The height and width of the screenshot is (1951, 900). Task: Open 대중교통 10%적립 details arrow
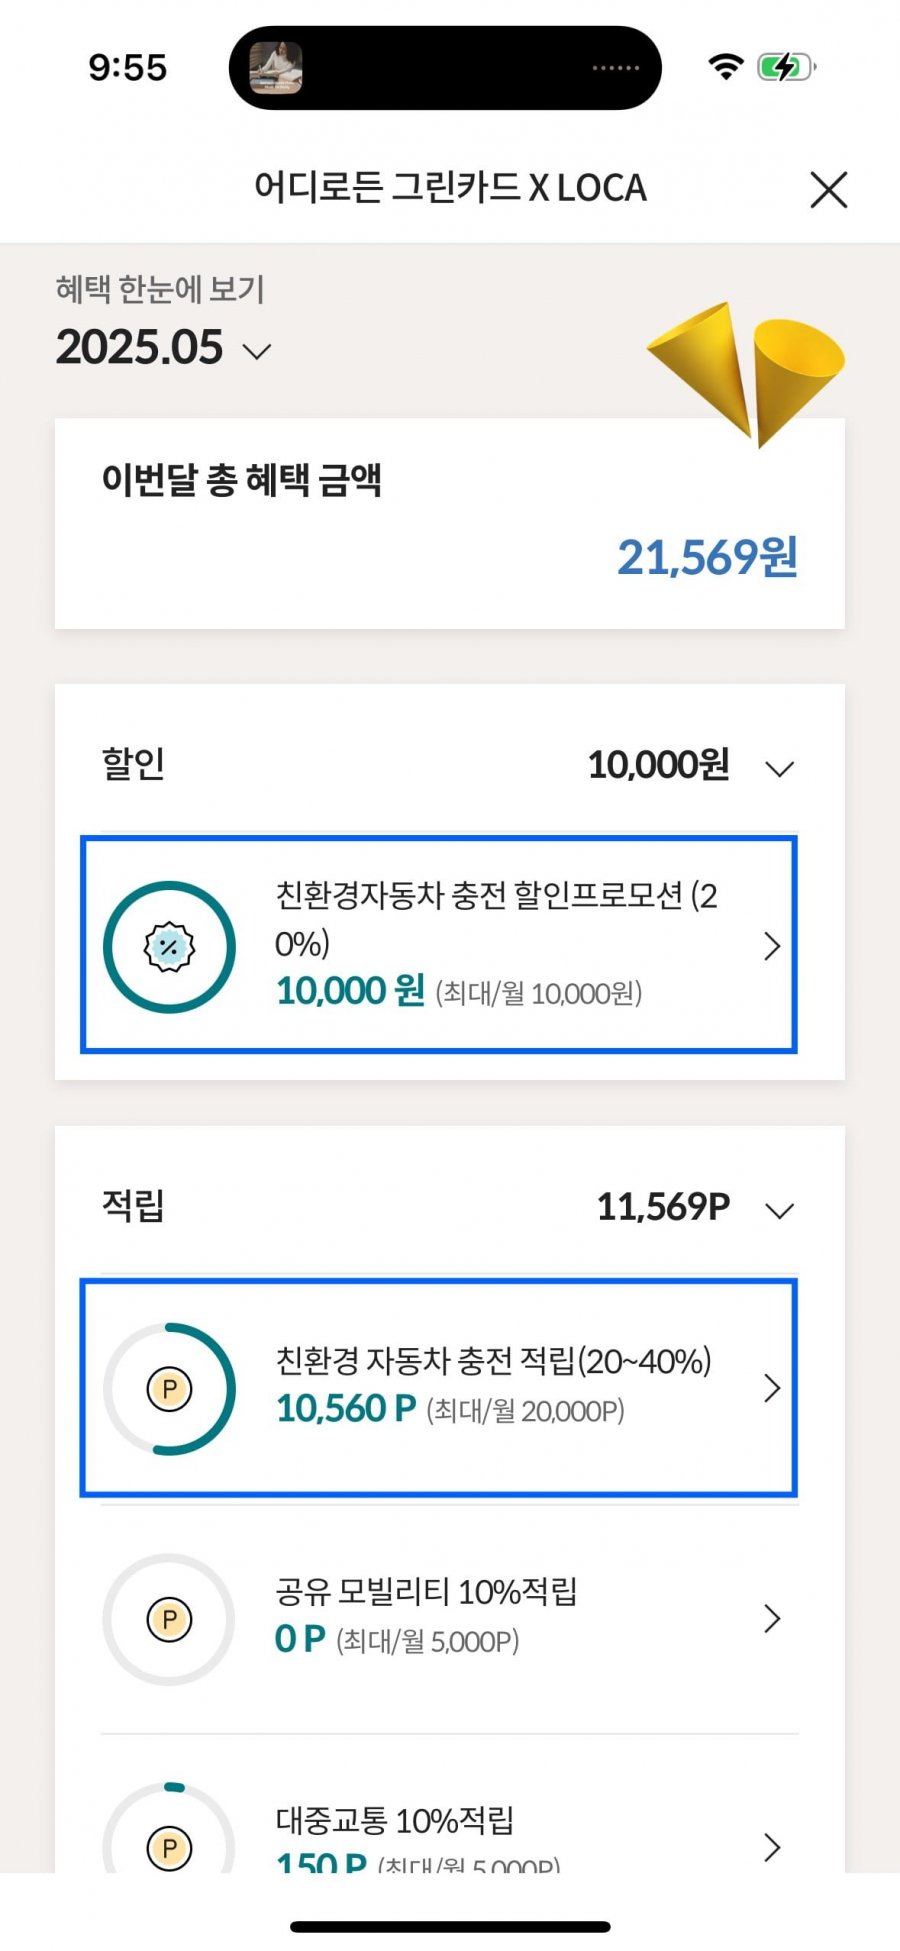coord(771,1846)
